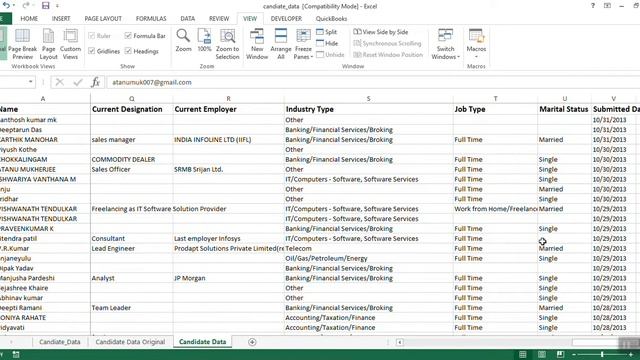Screen dimensions: 640x360
Task: Select the cell 'Oil/Gas/Petroleum/Energy'
Action: pos(368,258)
